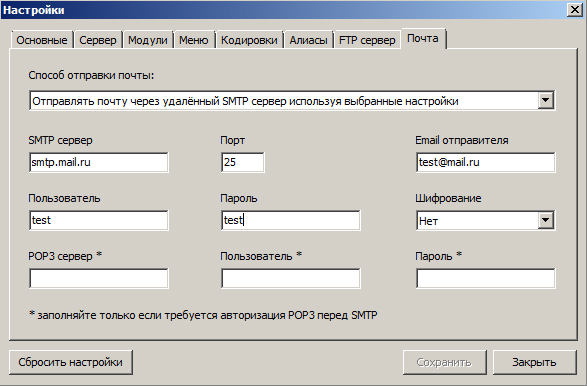Click the POP3 сервер * label
The width and height of the screenshot is (587, 386).
[x=65, y=256]
